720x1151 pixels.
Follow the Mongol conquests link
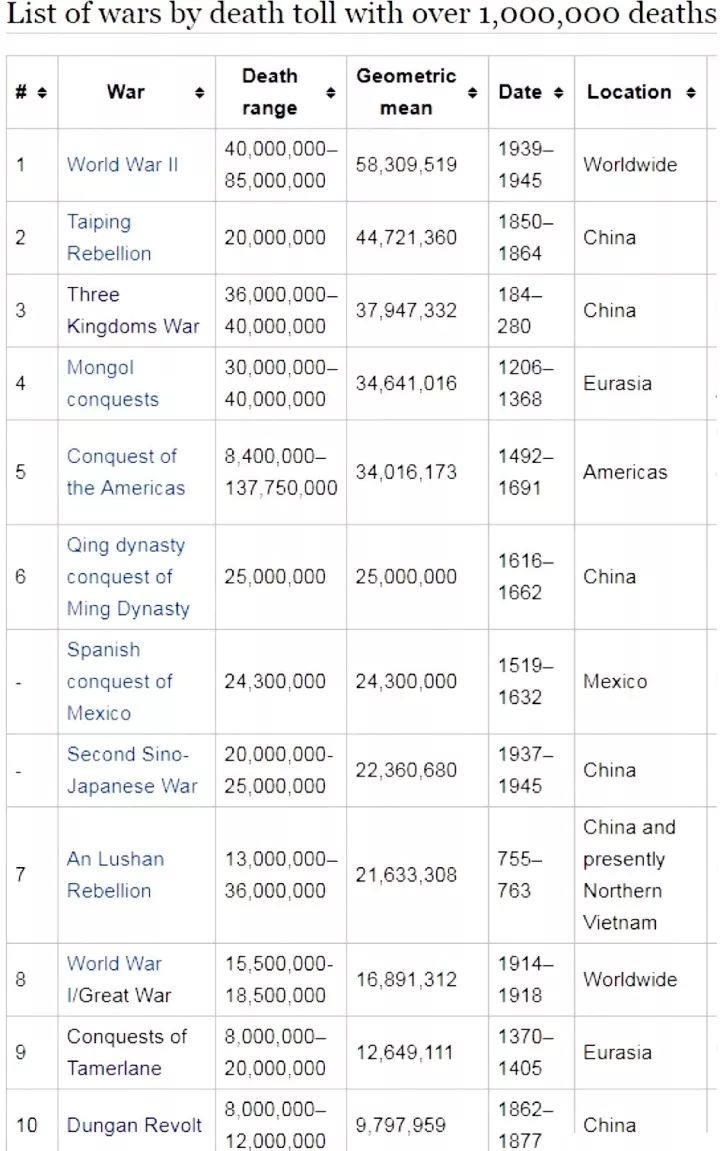tap(112, 383)
